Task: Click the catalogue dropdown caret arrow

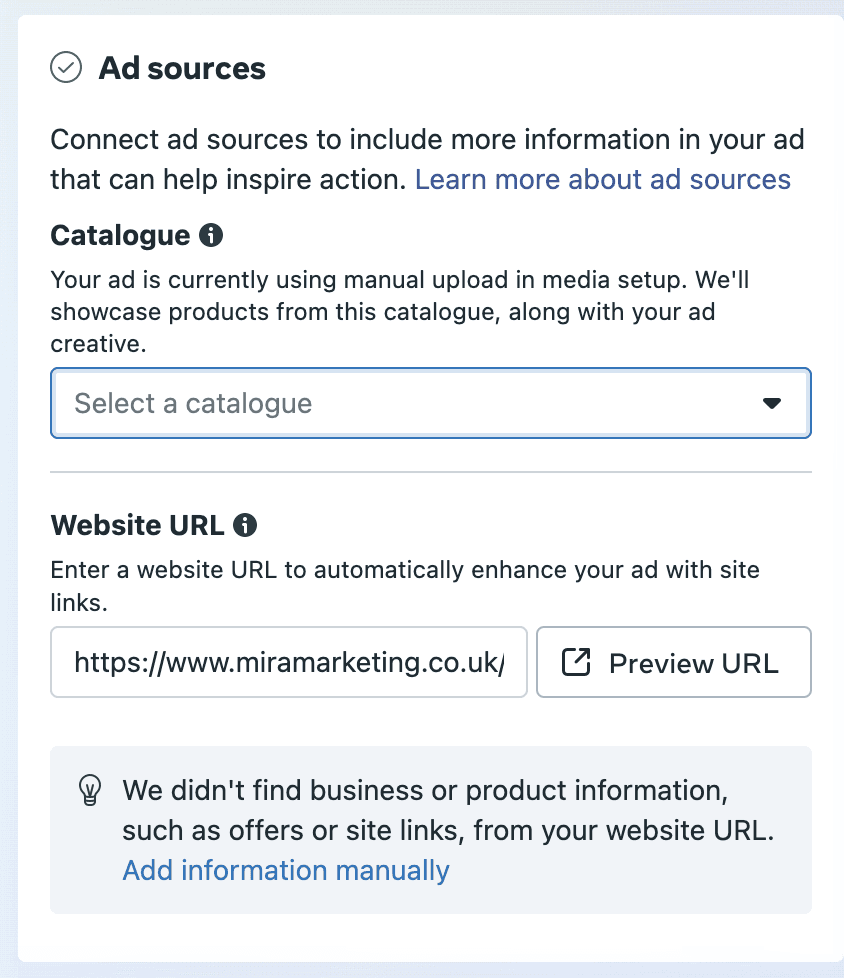Action: coord(772,403)
